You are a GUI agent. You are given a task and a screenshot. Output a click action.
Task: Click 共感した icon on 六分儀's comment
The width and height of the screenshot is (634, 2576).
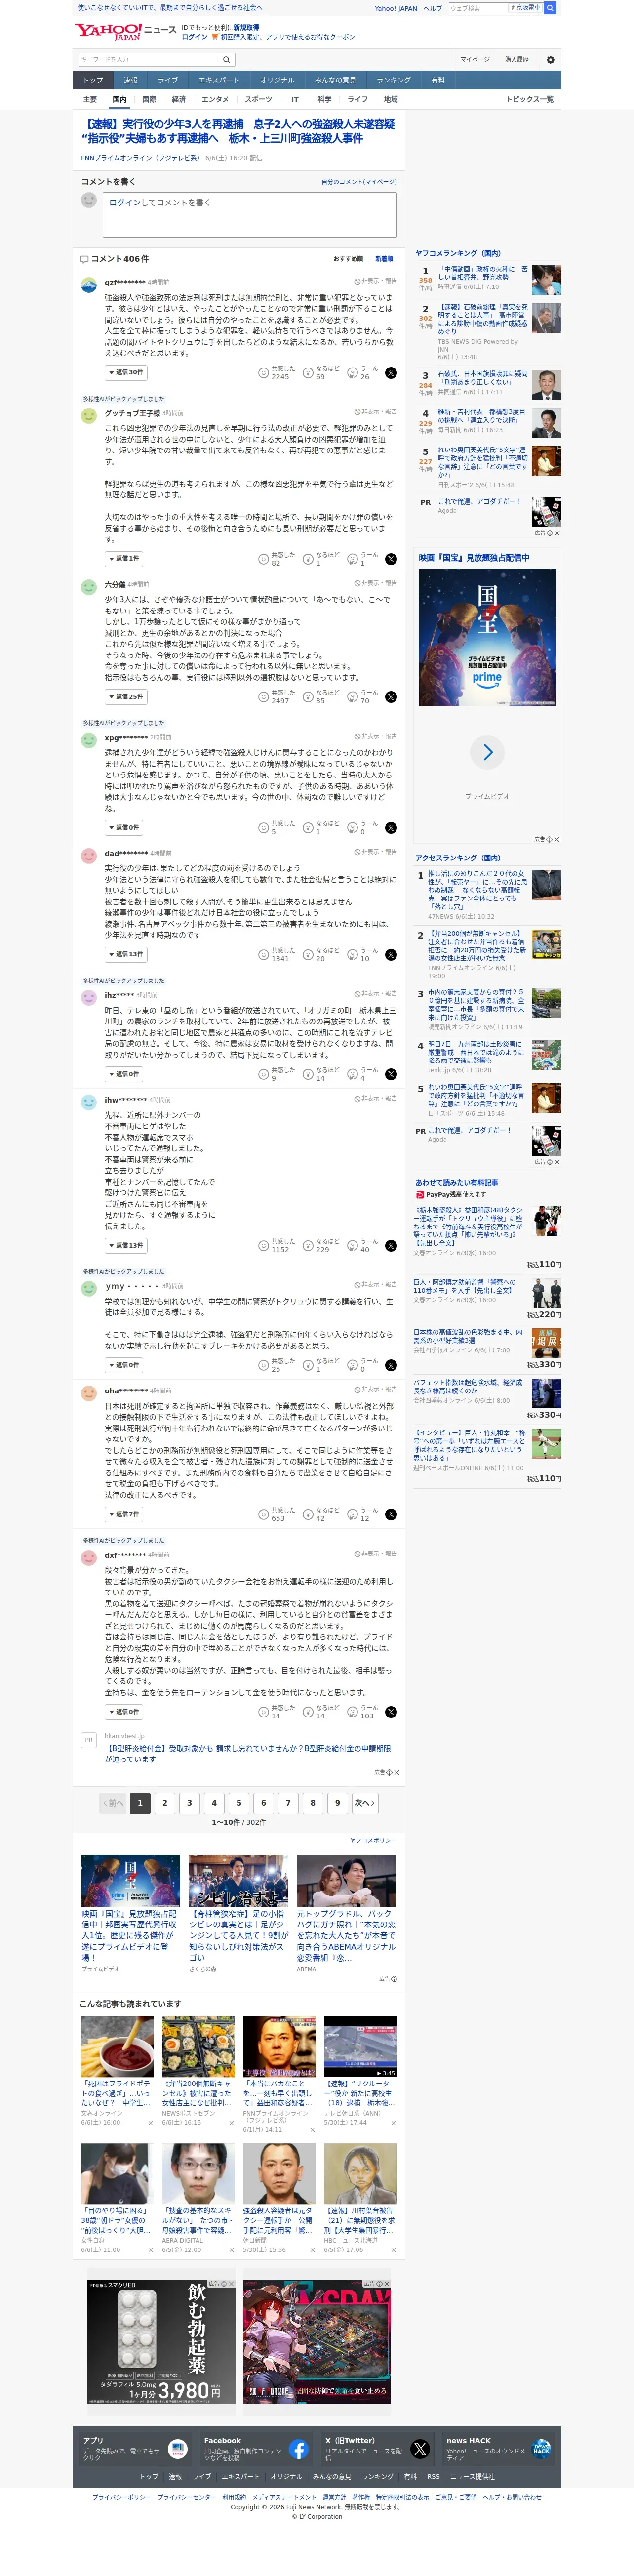(x=264, y=697)
